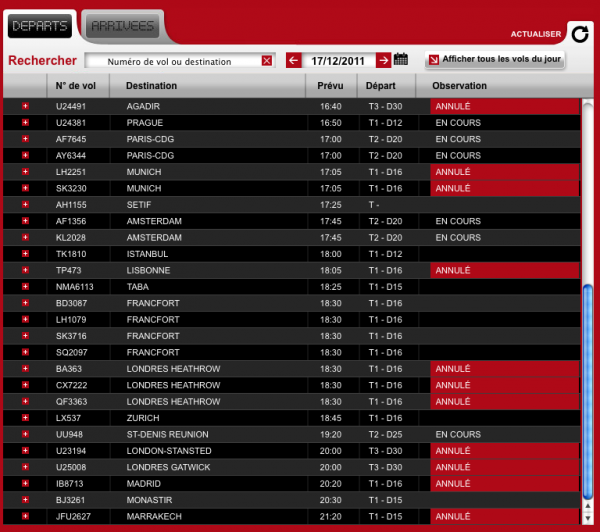Open the calendar date picker icon
The height and width of the screenshot is (532, 600).
(401, 60)
